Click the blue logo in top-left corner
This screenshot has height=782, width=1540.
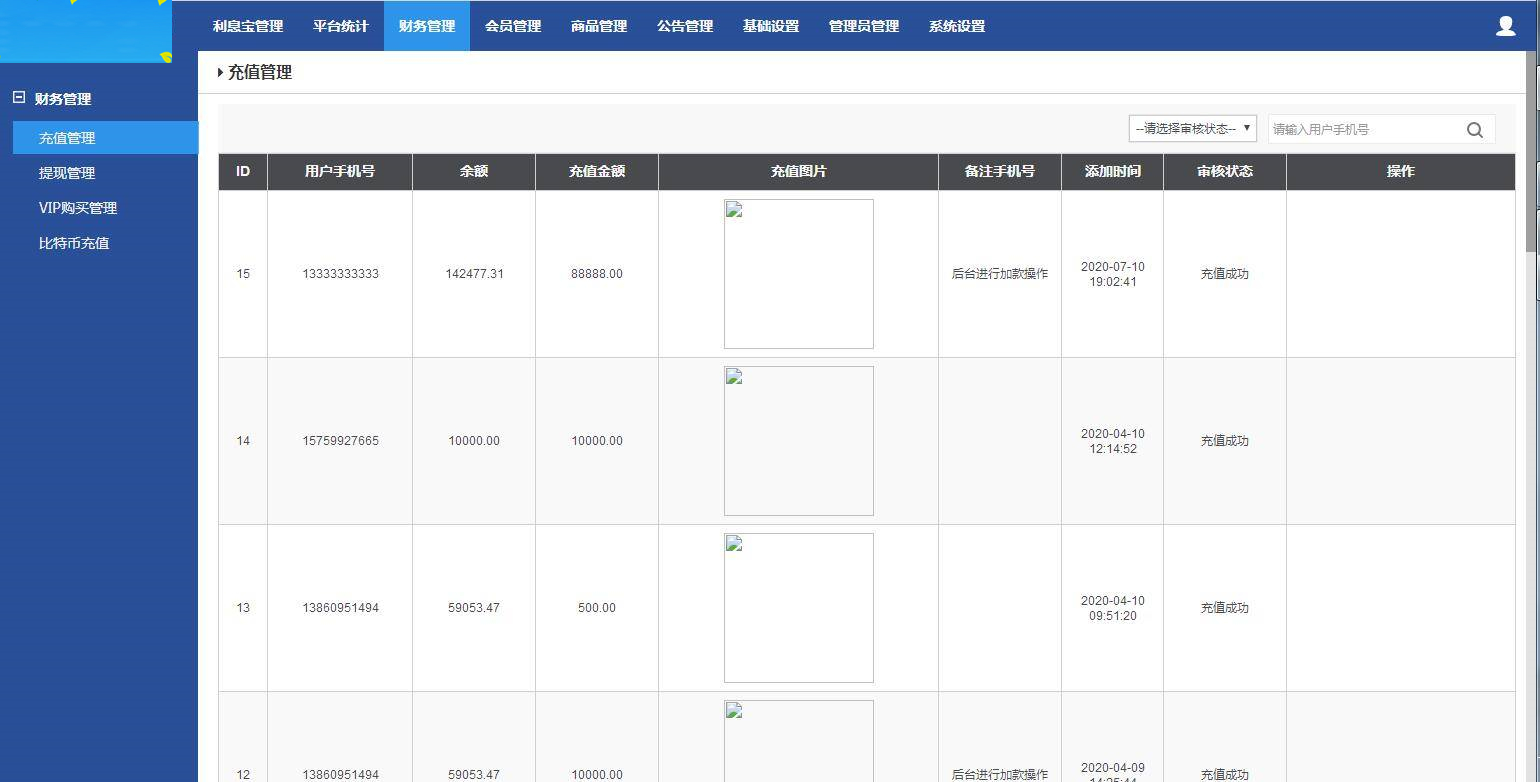coord(85,30)
